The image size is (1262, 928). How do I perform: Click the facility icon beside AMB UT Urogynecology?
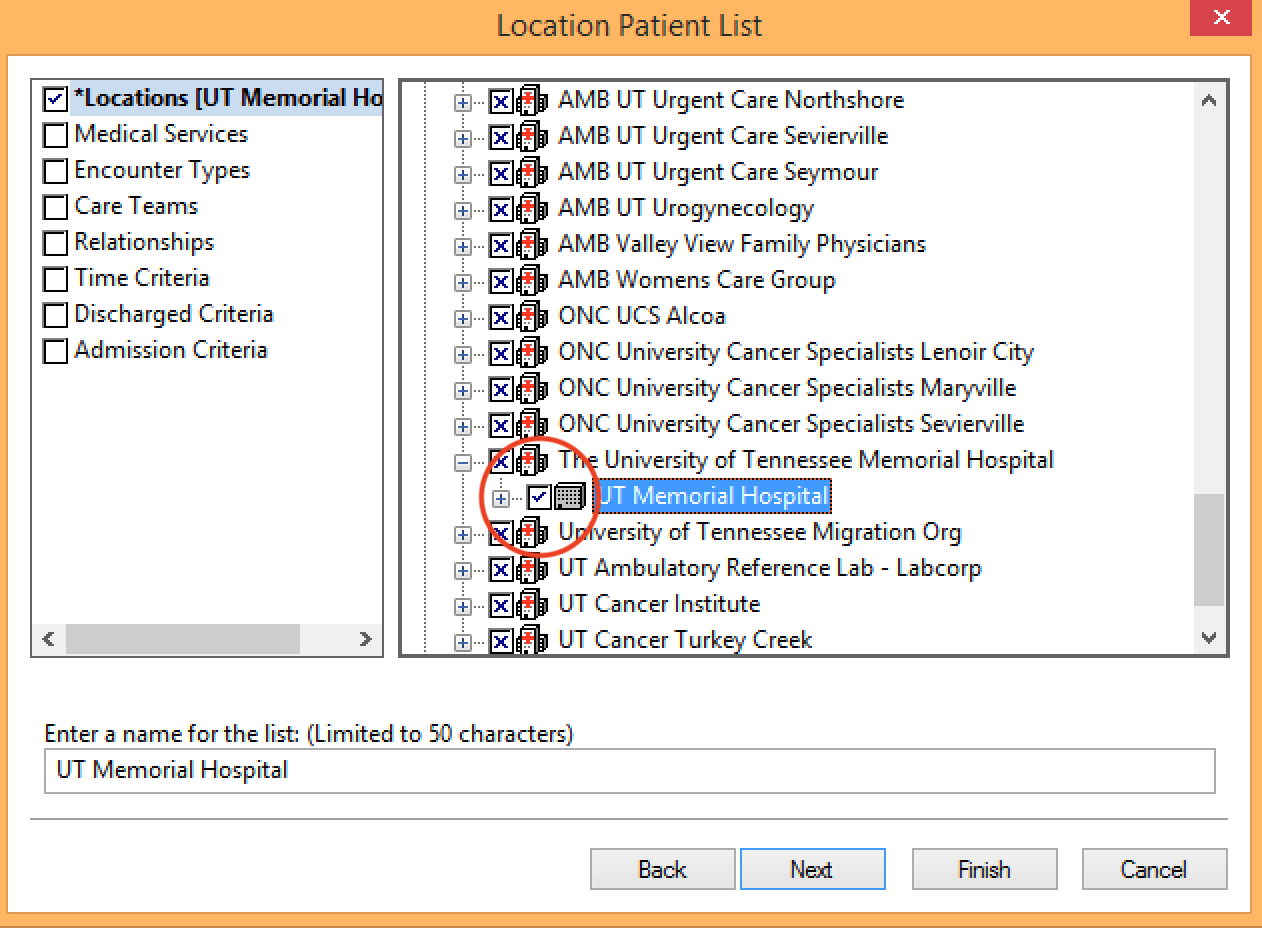[x=532, y=209]
